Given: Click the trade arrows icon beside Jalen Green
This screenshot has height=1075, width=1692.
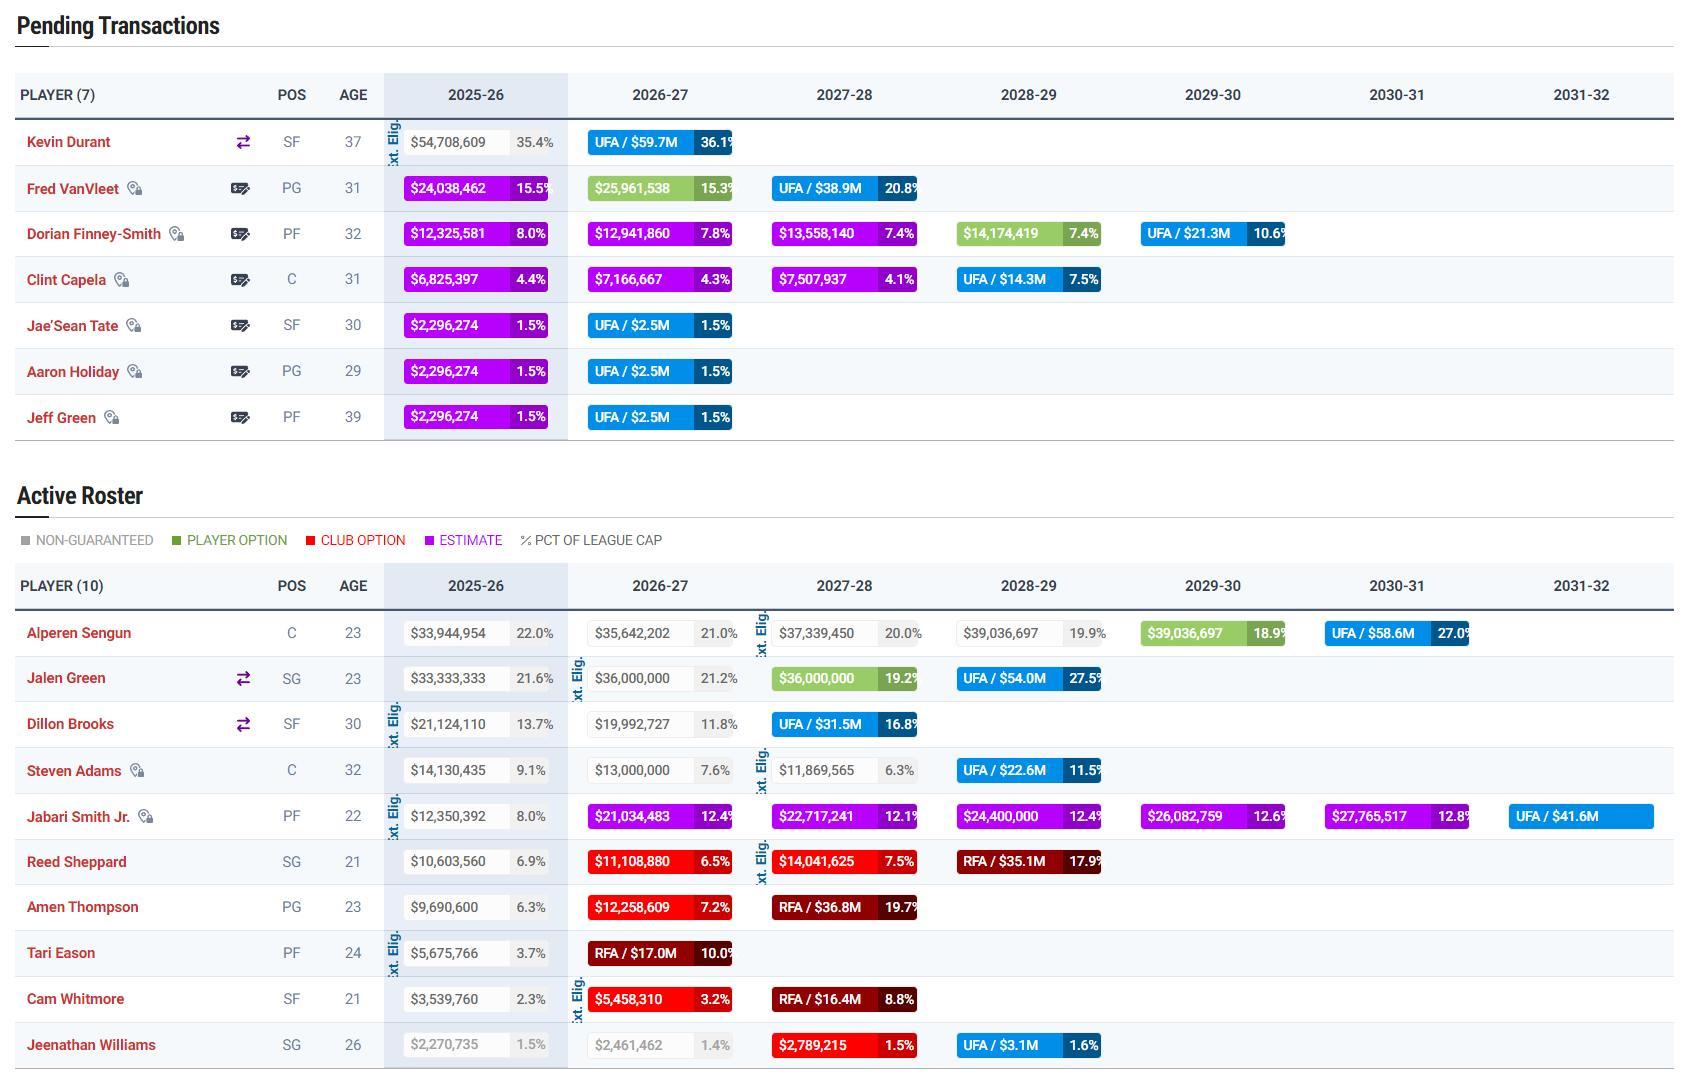Looking at the screenshot, I should click(x=242, y=679).
